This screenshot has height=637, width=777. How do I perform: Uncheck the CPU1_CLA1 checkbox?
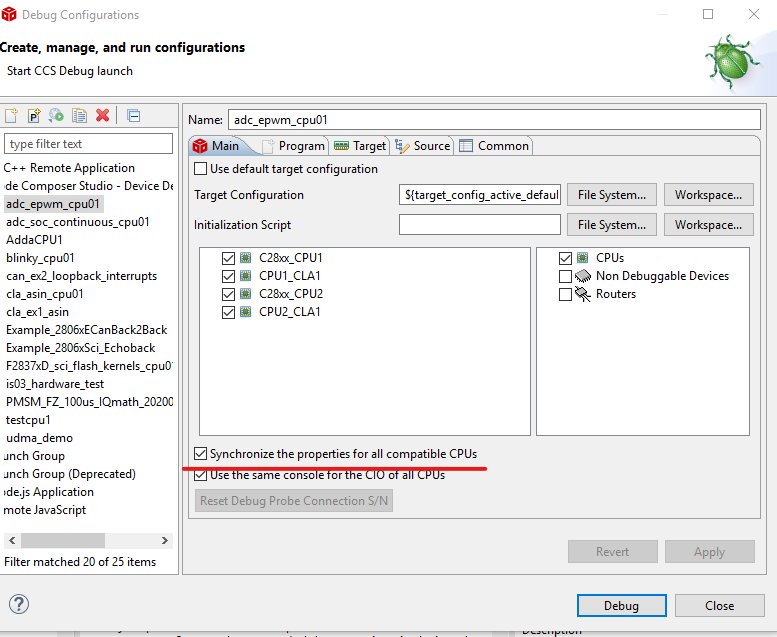pos(228,276)
